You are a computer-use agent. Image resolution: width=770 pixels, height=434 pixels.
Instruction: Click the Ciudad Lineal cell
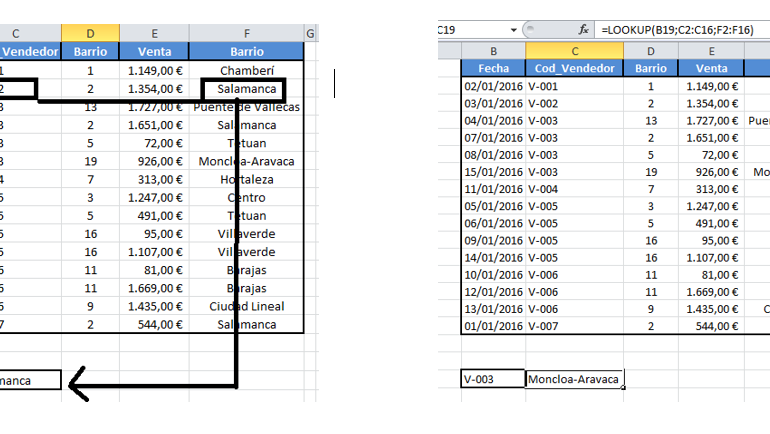pos(247,306)
